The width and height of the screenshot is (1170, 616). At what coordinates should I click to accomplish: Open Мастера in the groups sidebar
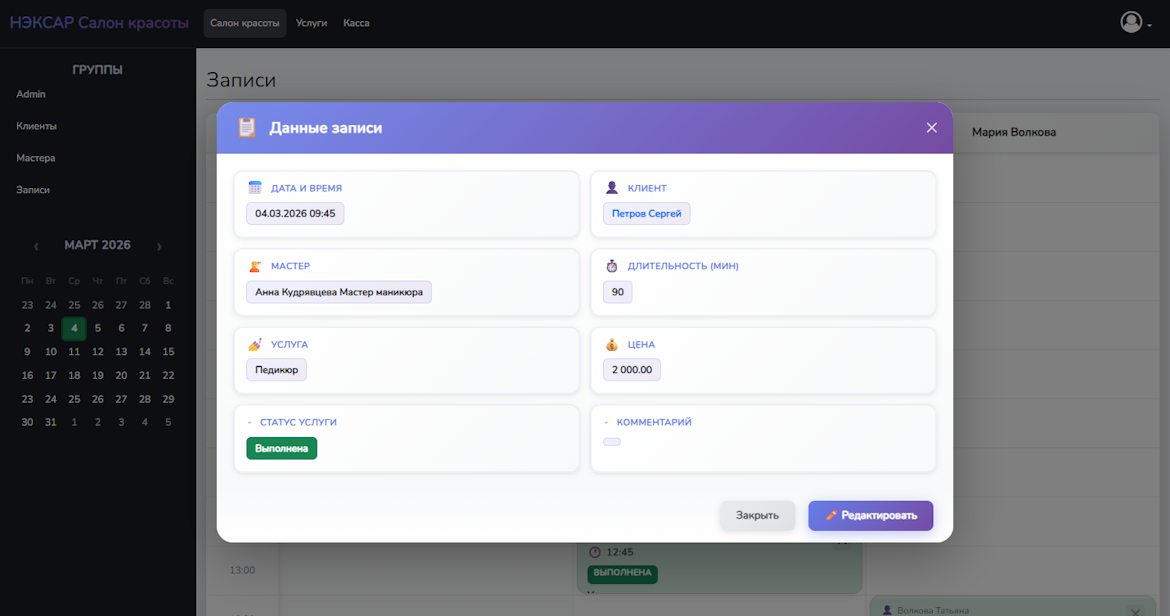36,158
